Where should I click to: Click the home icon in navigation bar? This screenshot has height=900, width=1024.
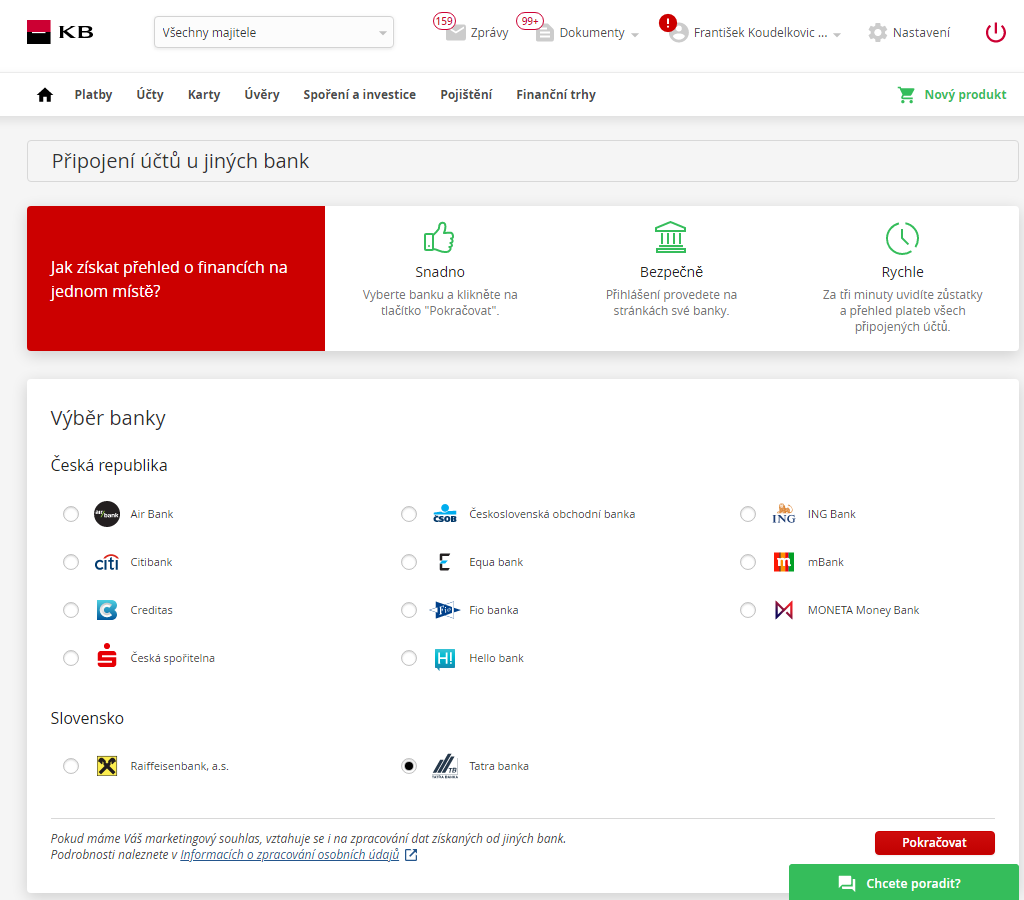tap(44, 95)
